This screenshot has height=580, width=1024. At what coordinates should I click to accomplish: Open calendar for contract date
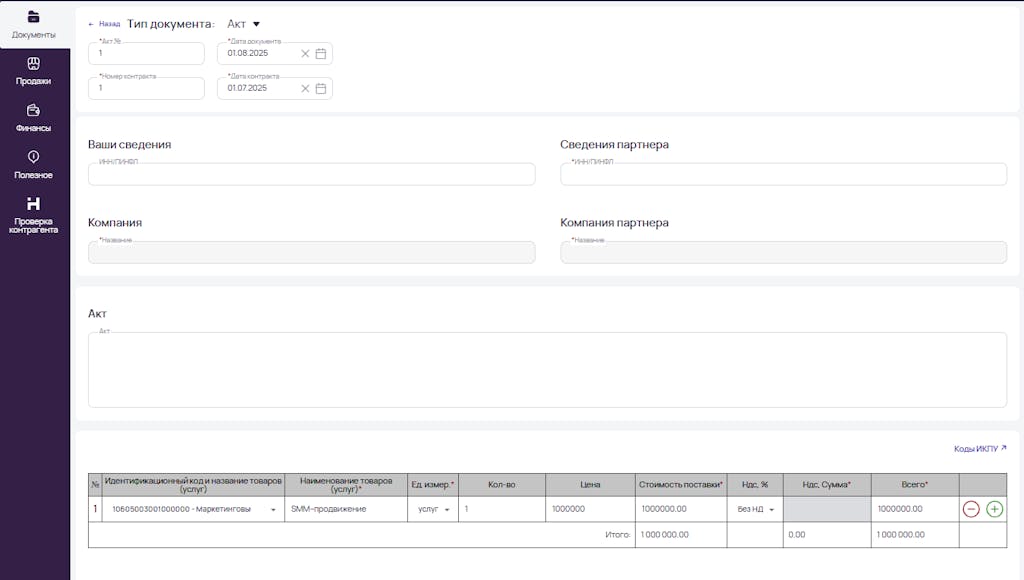coord(321,88)
